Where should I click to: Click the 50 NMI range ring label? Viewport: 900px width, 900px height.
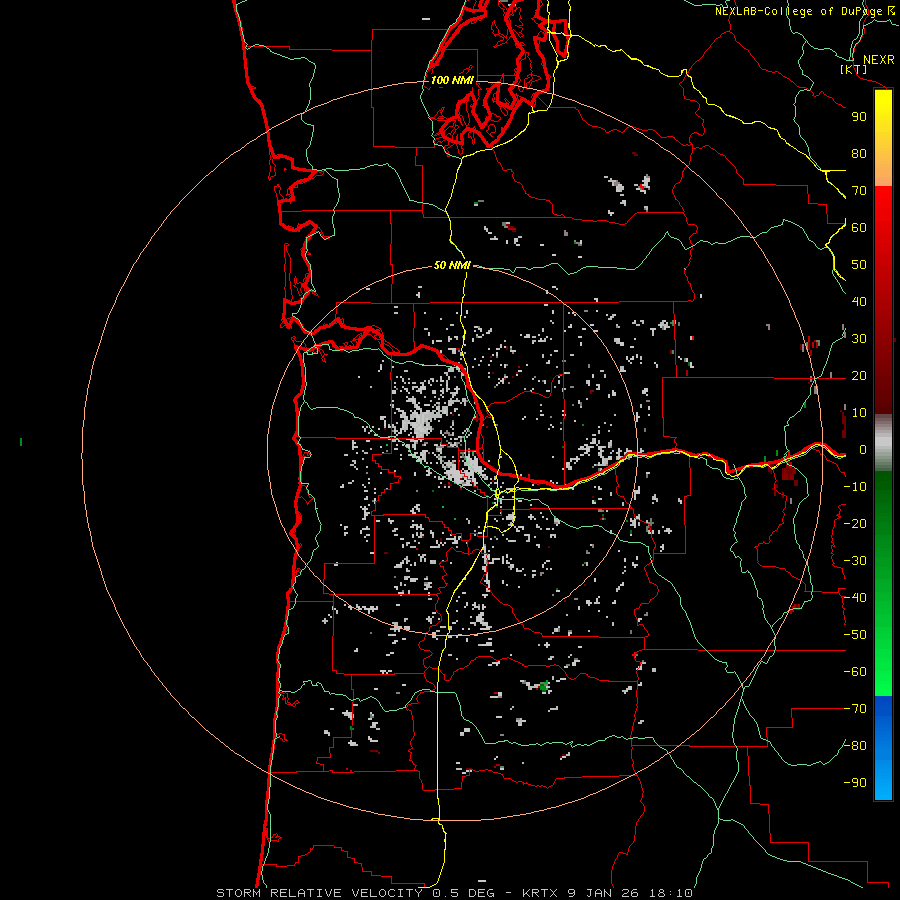click(x=452, y=265)
